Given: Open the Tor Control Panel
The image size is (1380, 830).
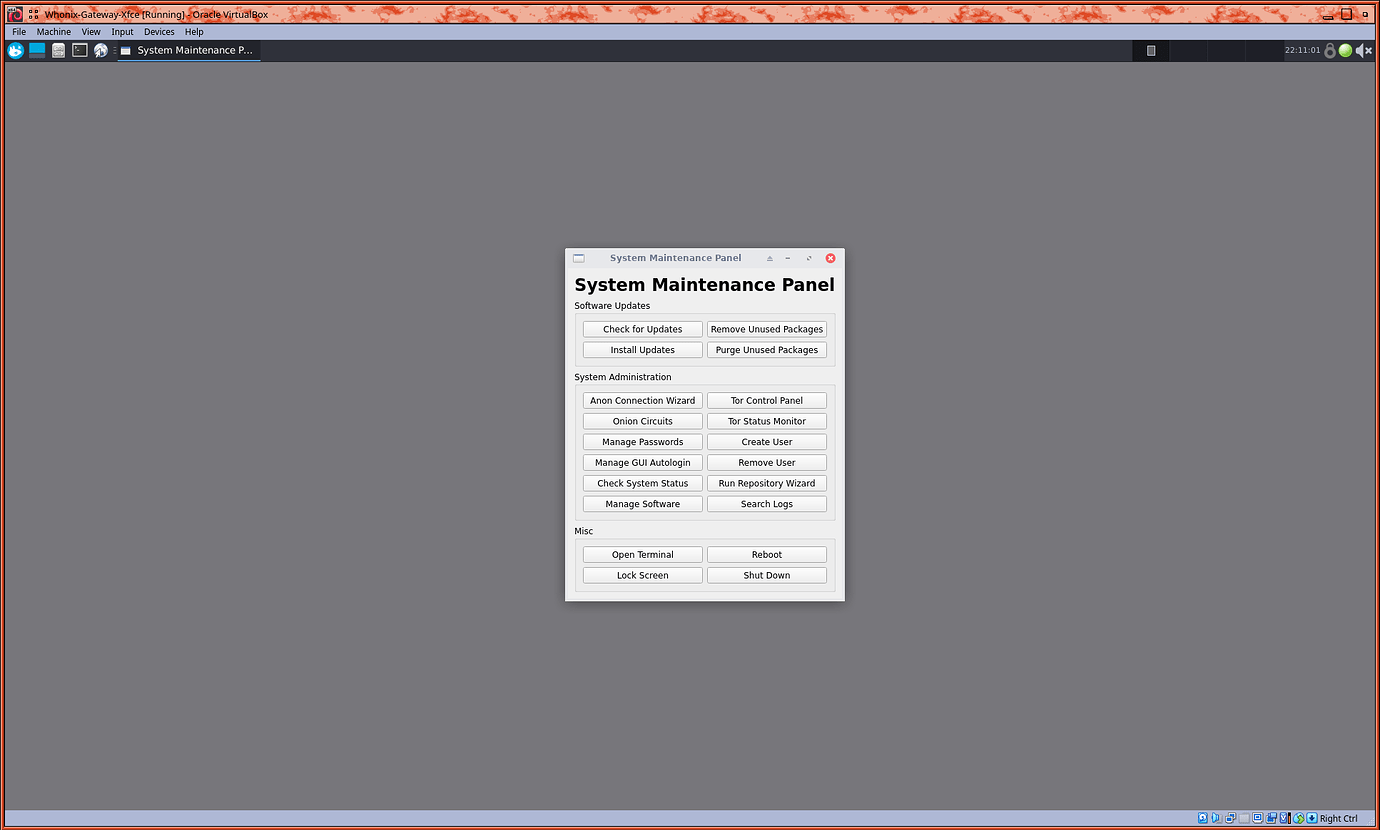Looking at the screenshot, I should (766, 399).
